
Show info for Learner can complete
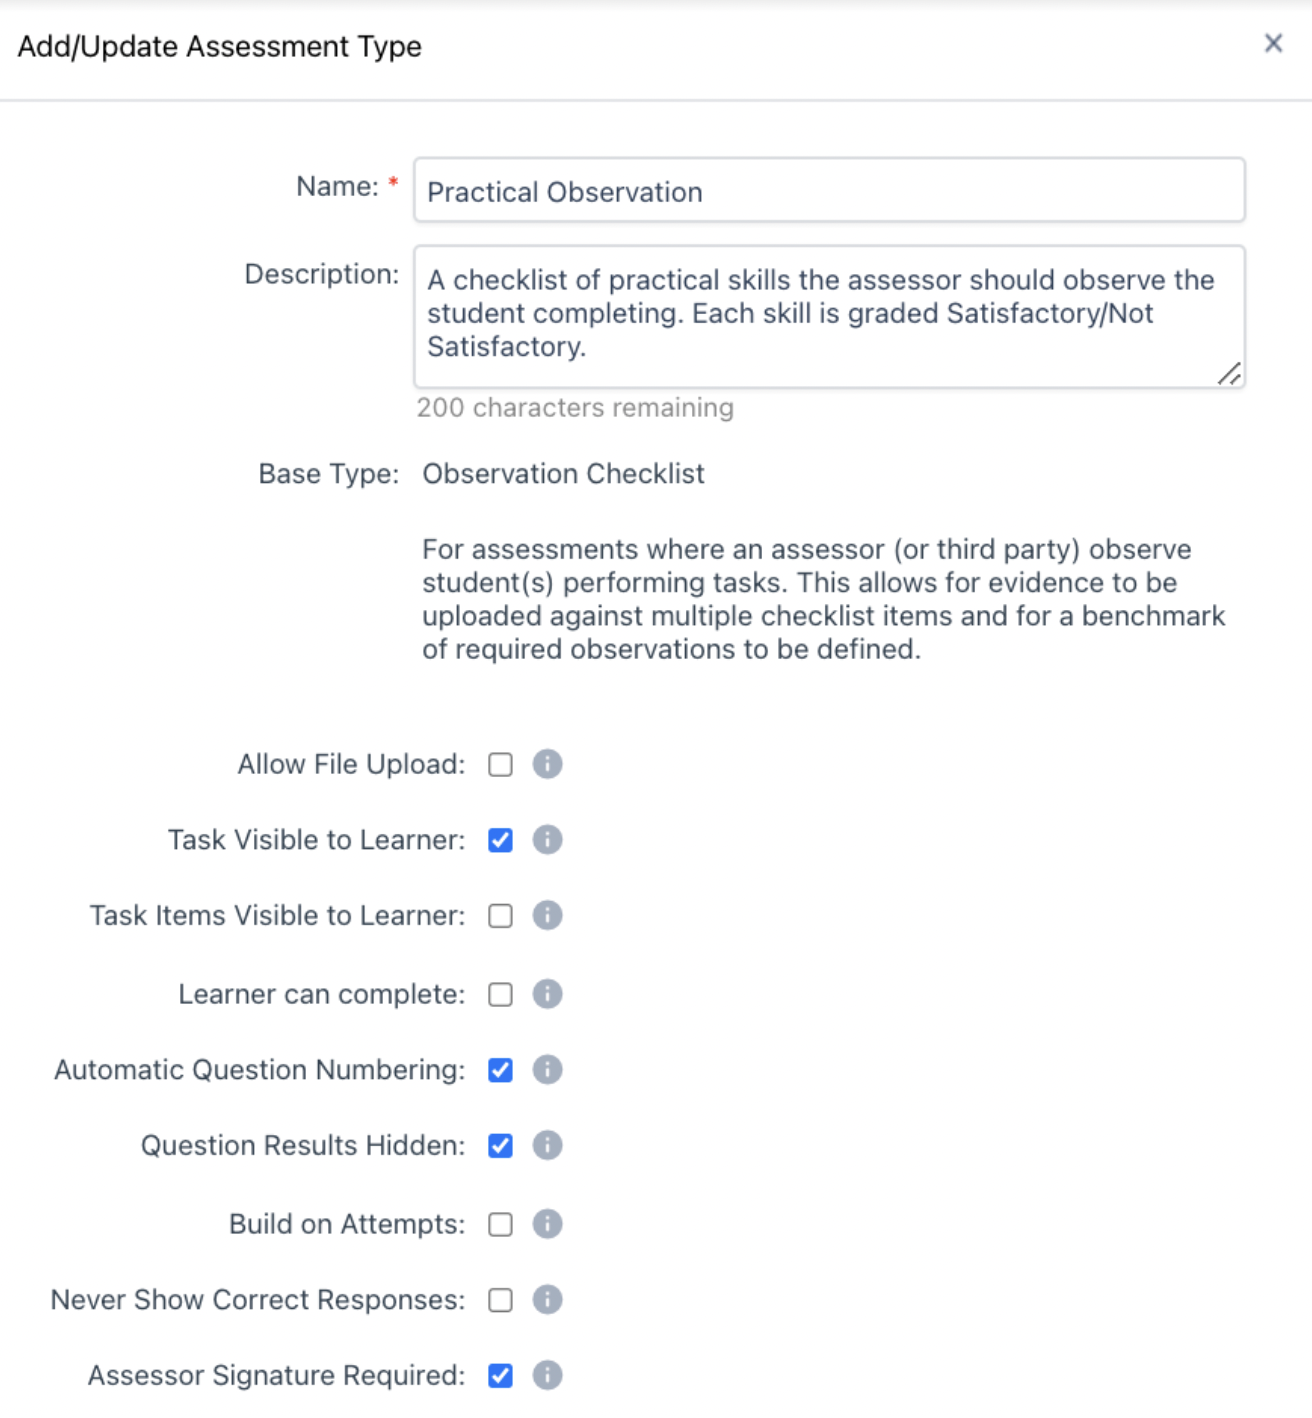(x=547, y=994)
